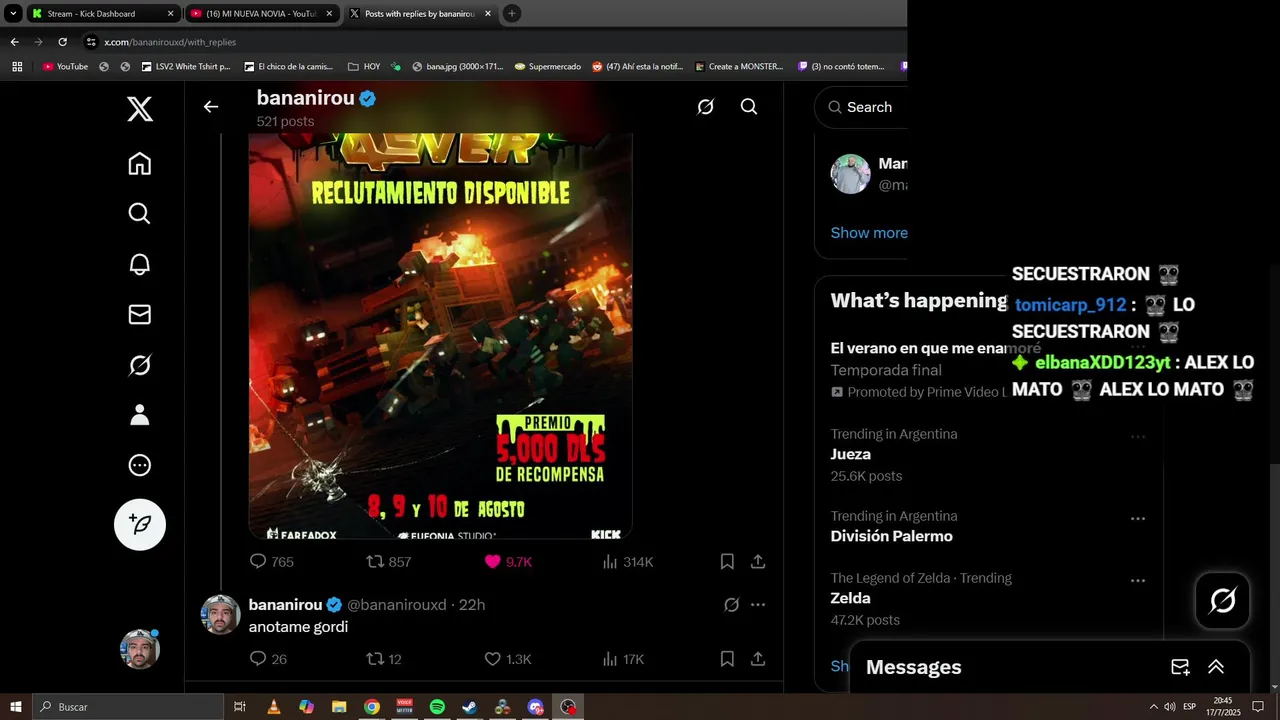This screenshot has height=720, width=1280.
Task: Open the Home feed icon
Action: click(x=140, y=163)
